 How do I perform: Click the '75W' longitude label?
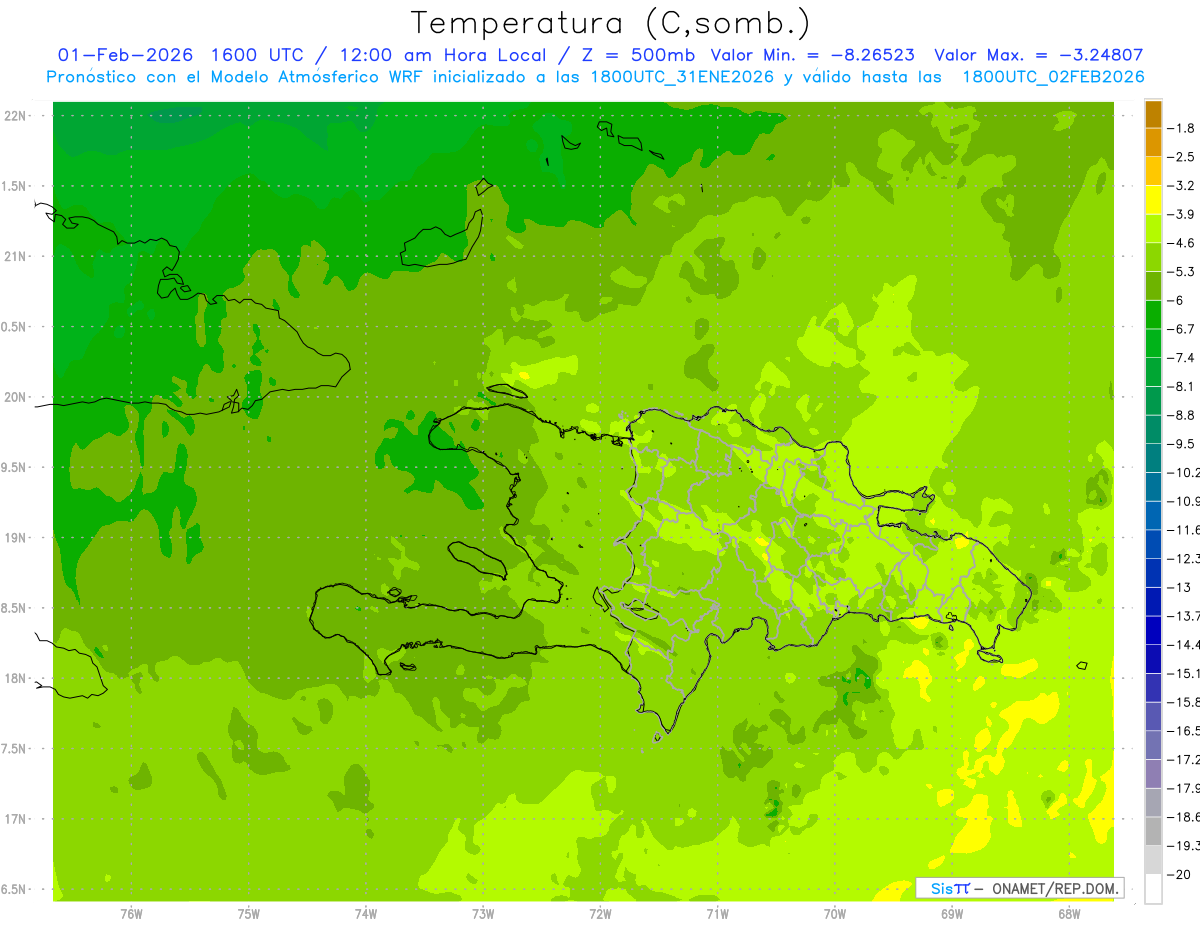tap(249, 914)
